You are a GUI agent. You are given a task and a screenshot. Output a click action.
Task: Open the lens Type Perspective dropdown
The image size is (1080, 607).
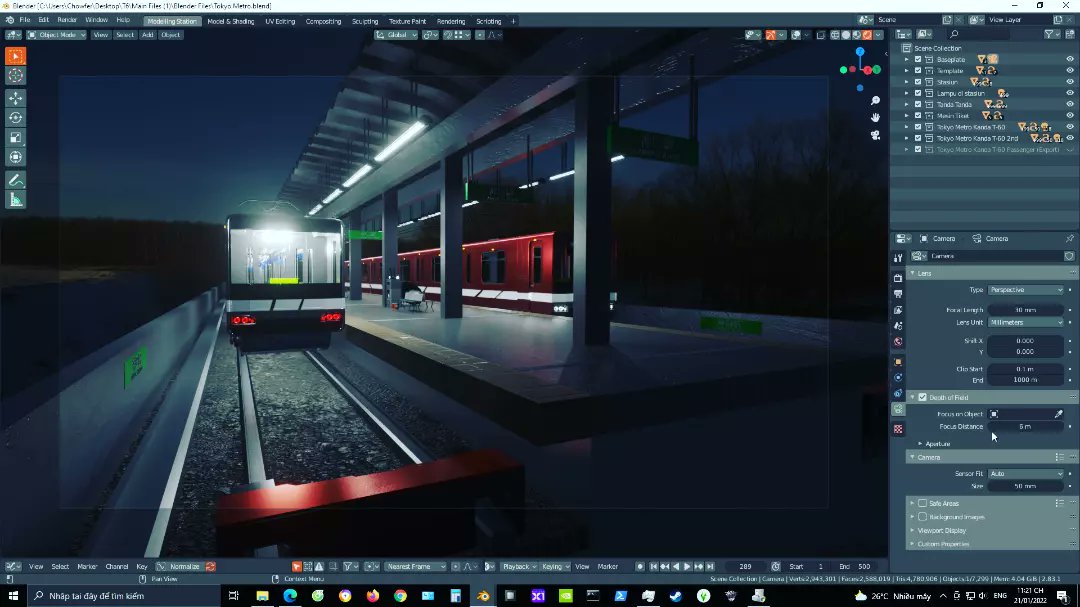tap(1026, 290)
